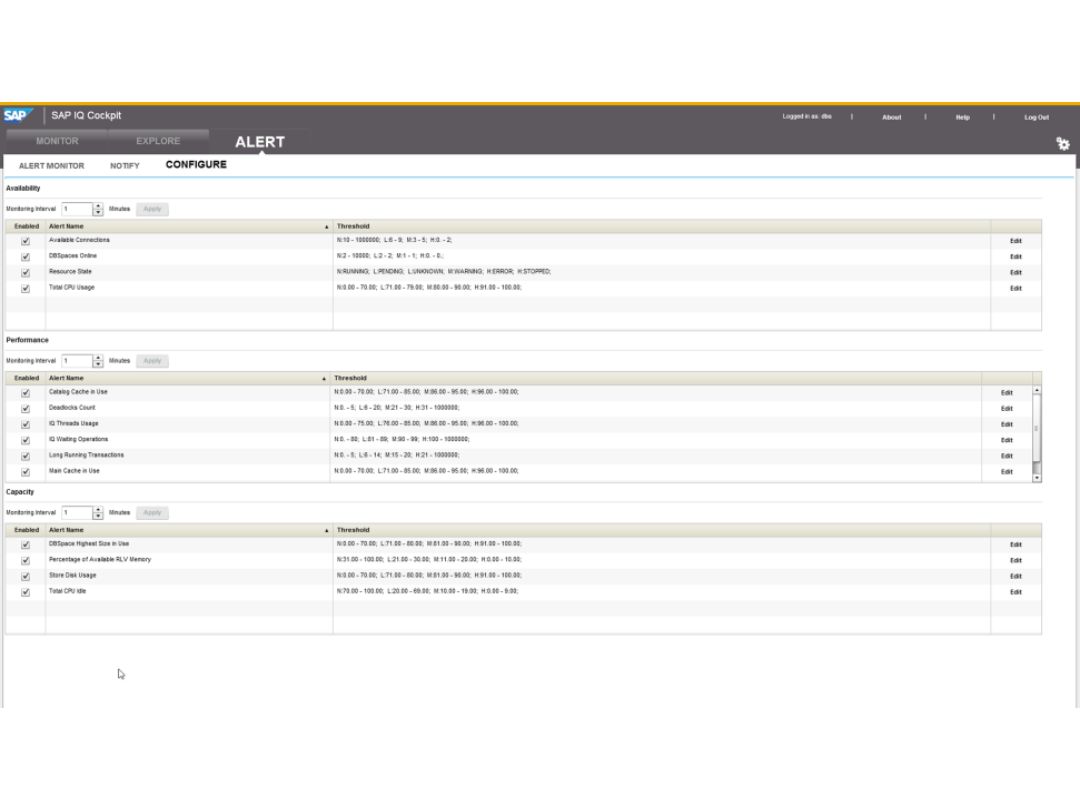Click Apply in Capacity section
This screenshot has height=810, width=1080.
click(152, 512)
